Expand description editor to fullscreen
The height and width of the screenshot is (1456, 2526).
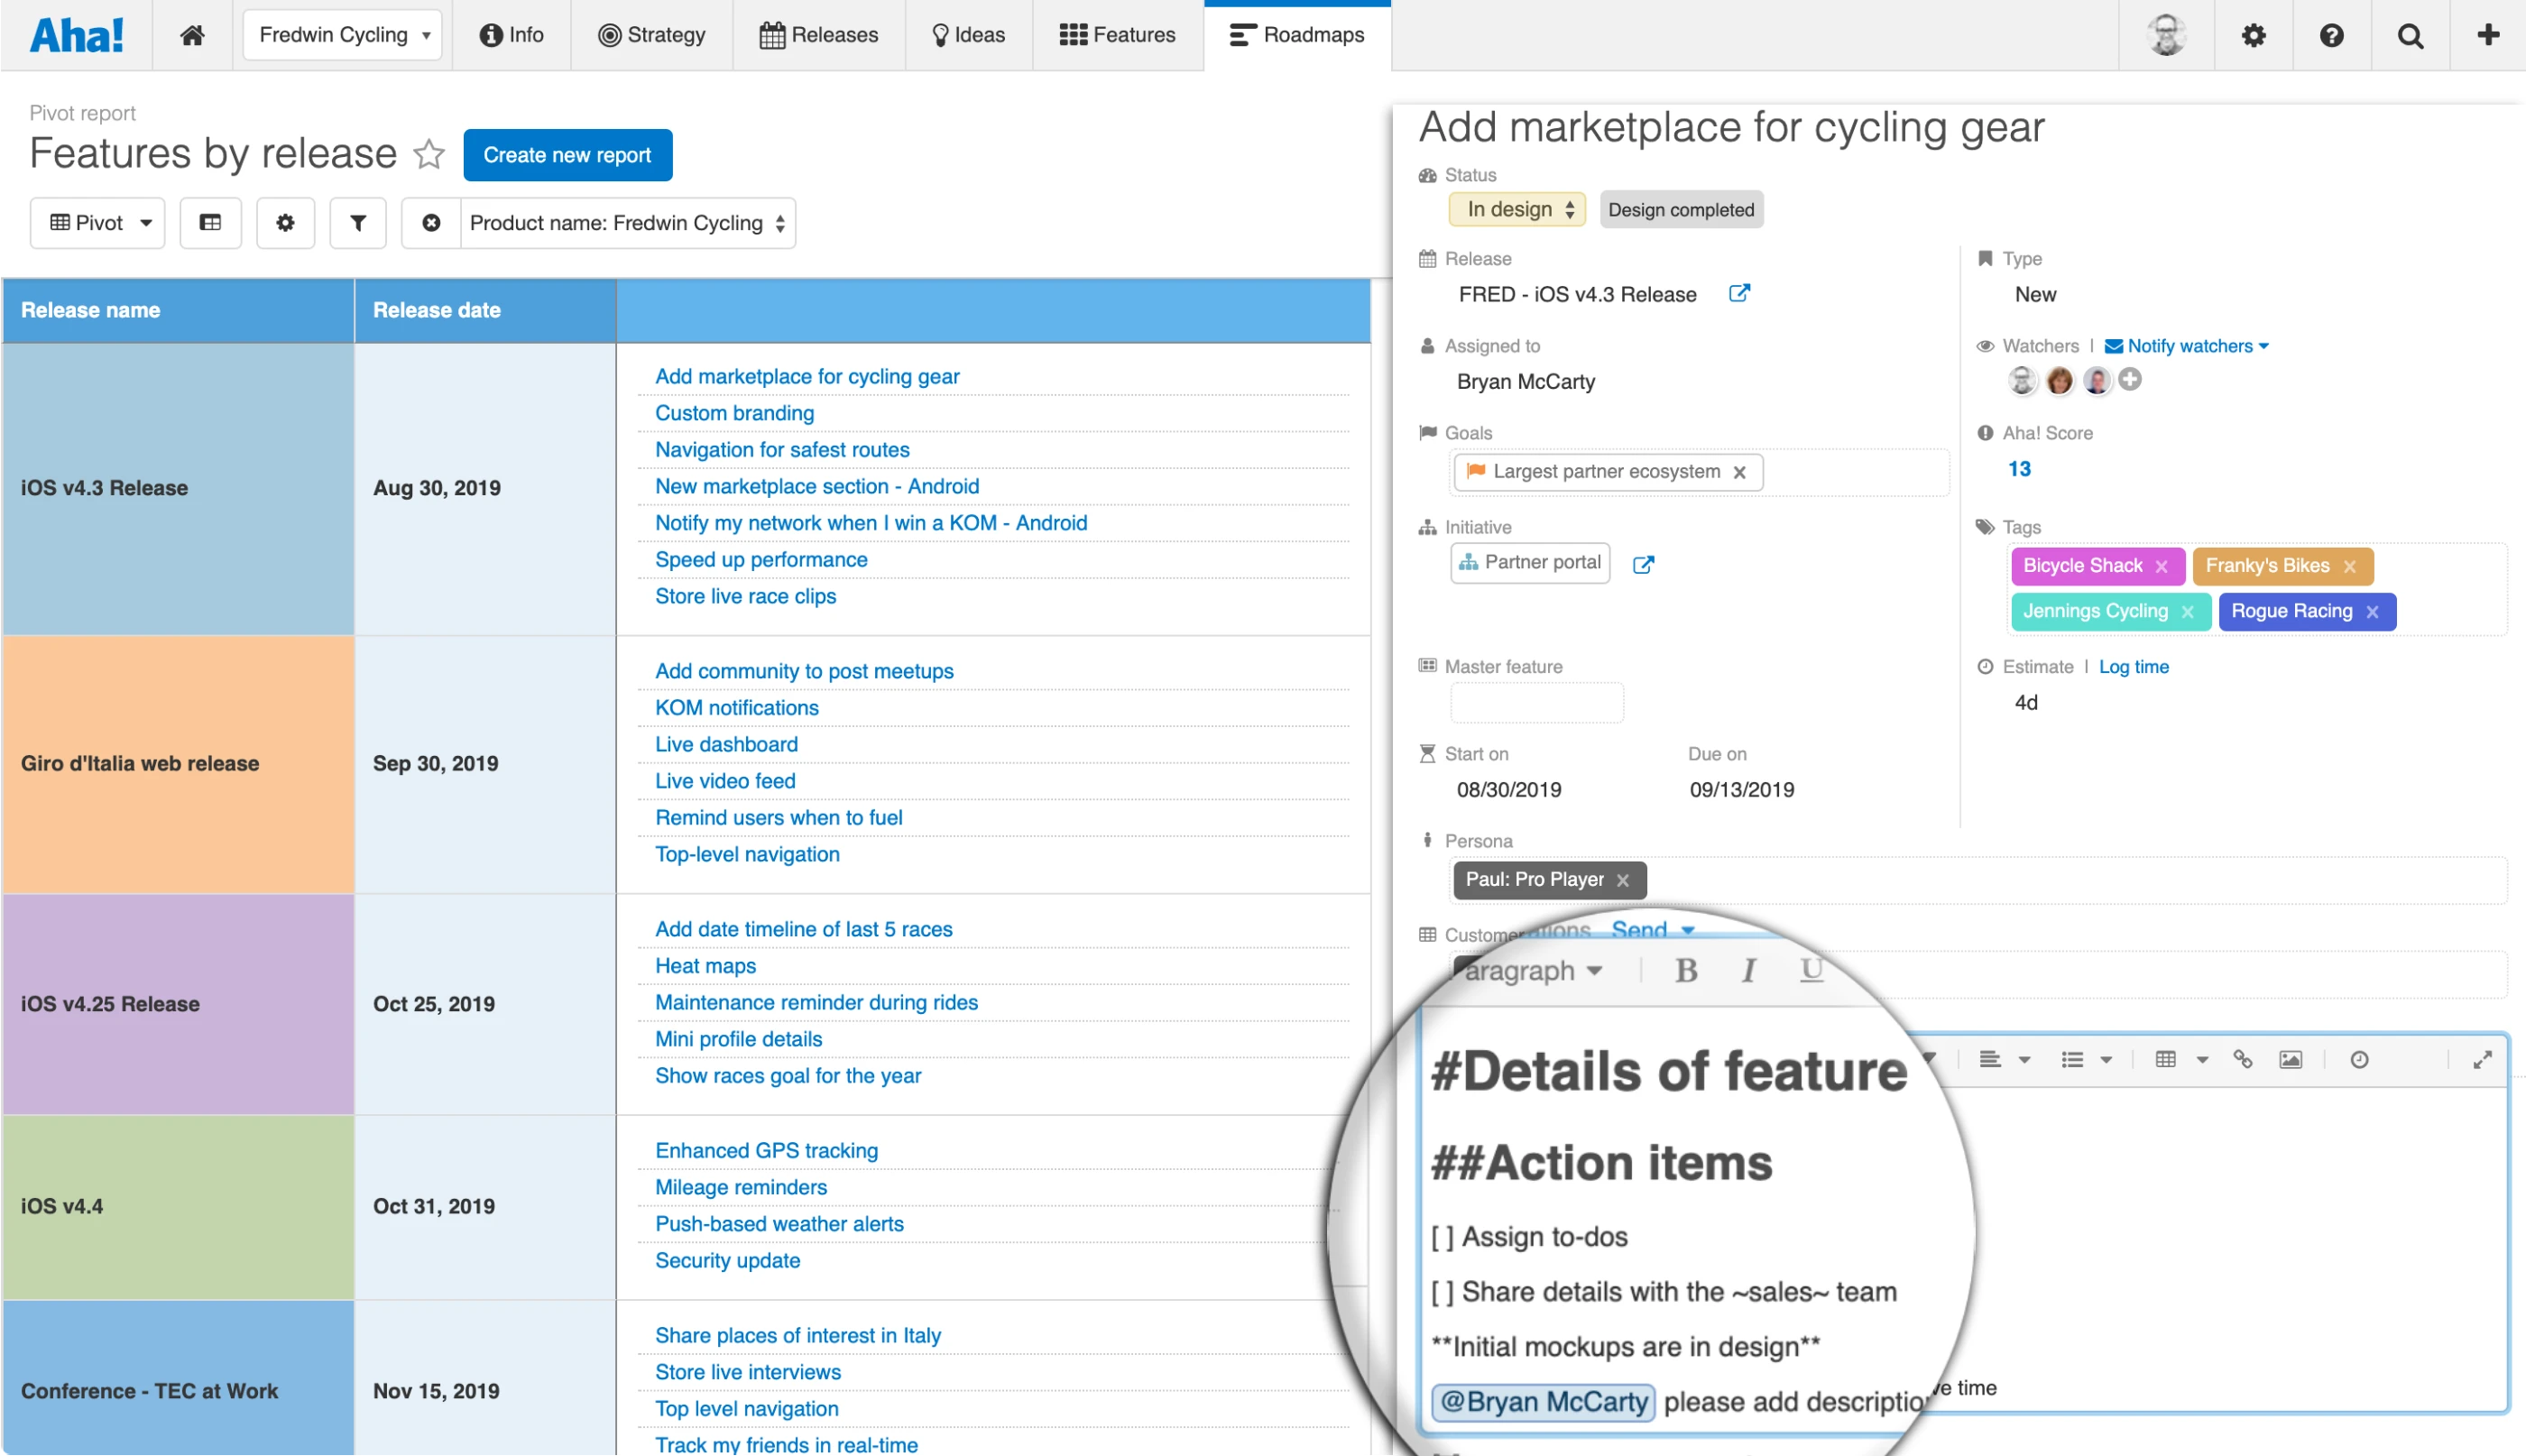tap(2482, 1060)
